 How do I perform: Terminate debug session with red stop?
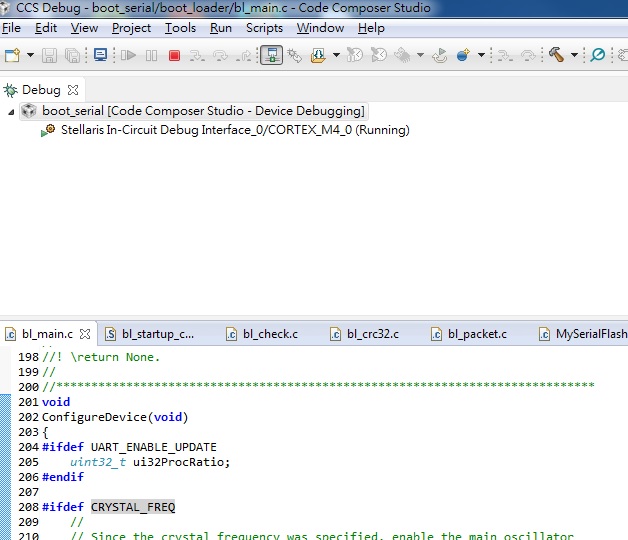click(174, 55)
